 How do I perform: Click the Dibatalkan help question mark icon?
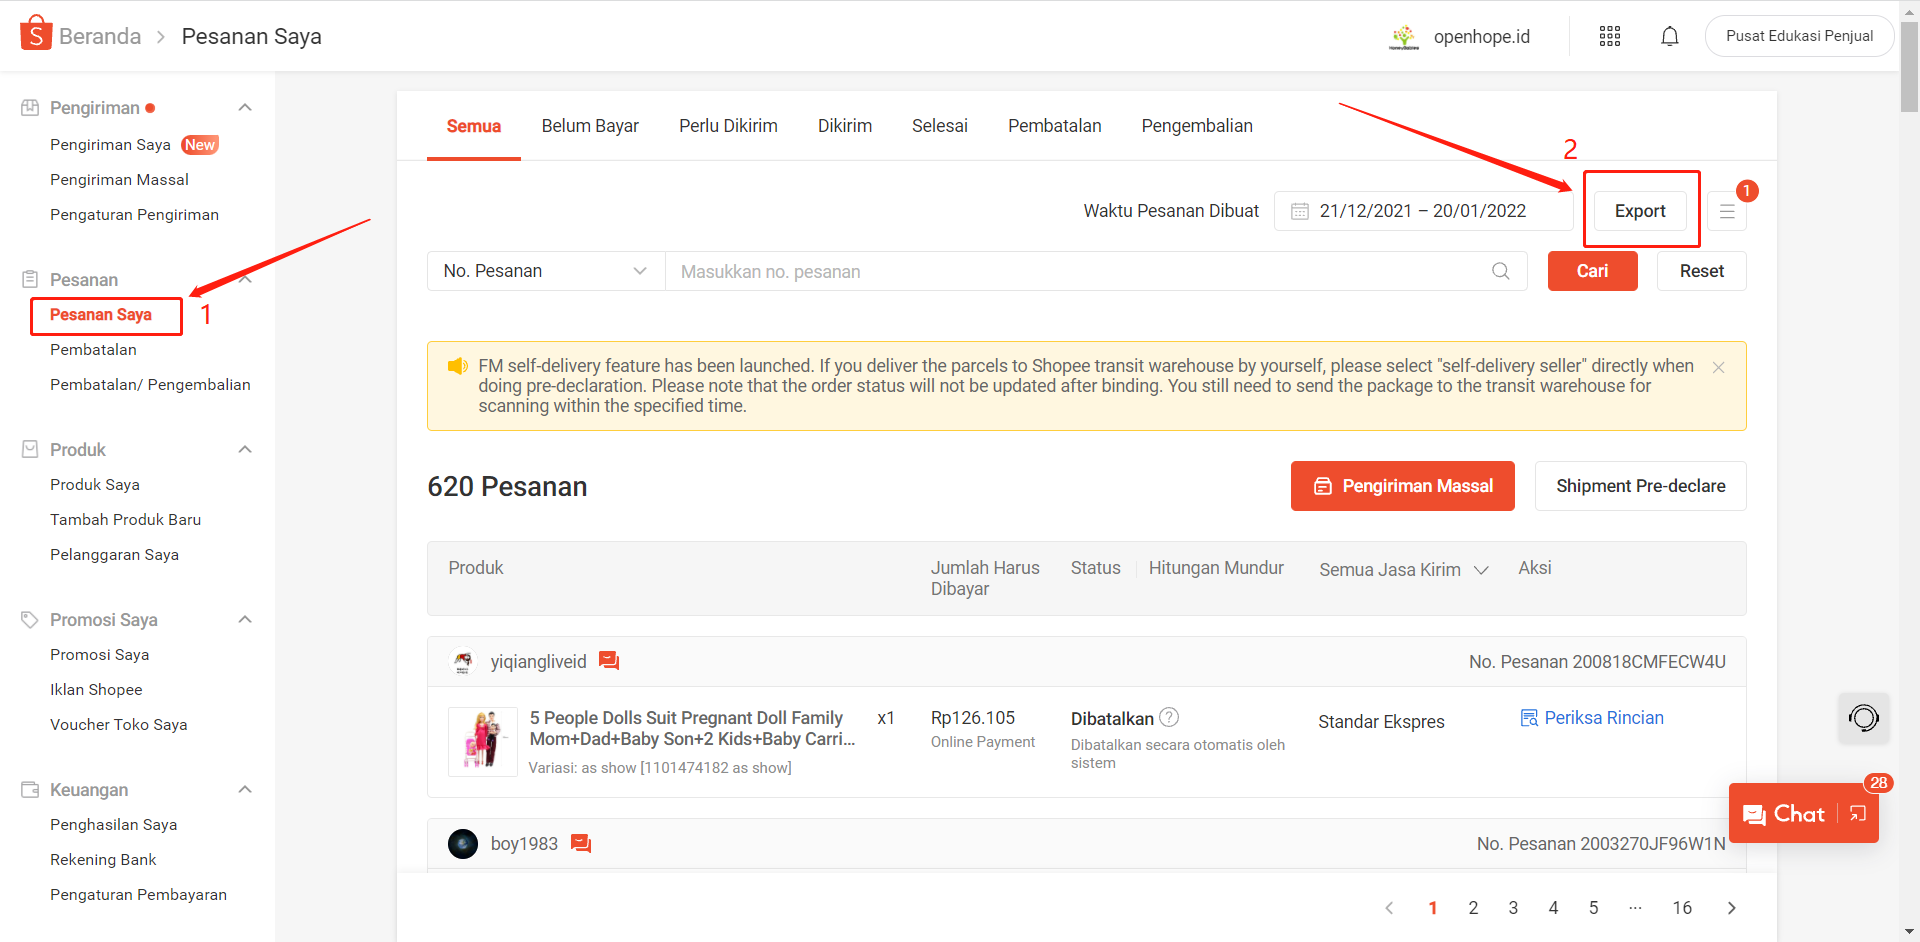click(x=1169, y=717)
